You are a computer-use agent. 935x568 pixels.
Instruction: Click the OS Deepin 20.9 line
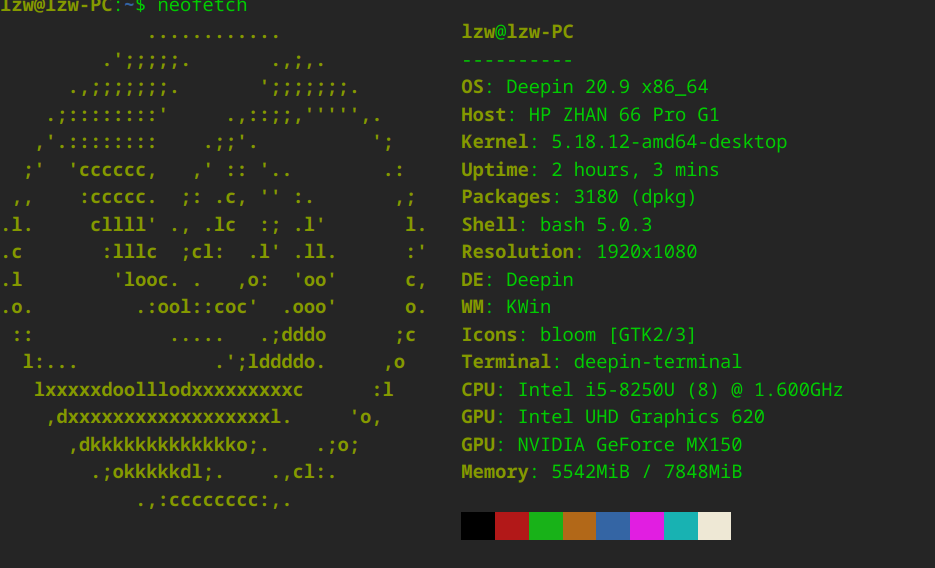click(x=585, y=87)
